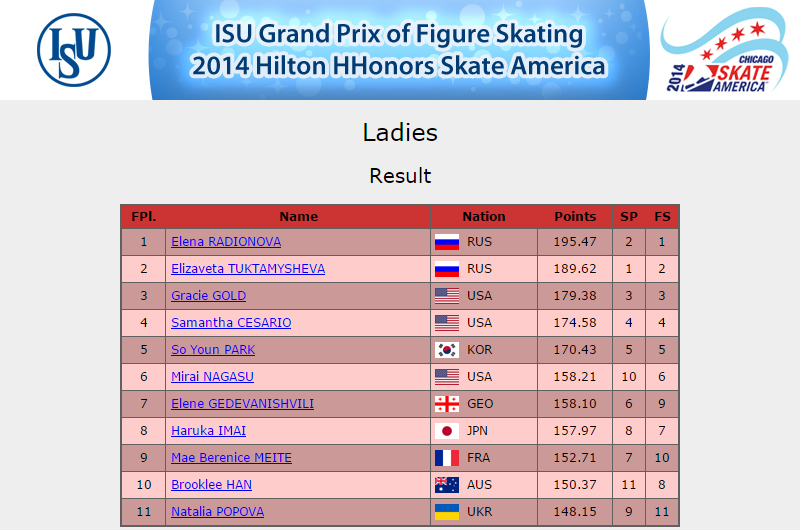Click the ISU logo

[x=74, y=50]
